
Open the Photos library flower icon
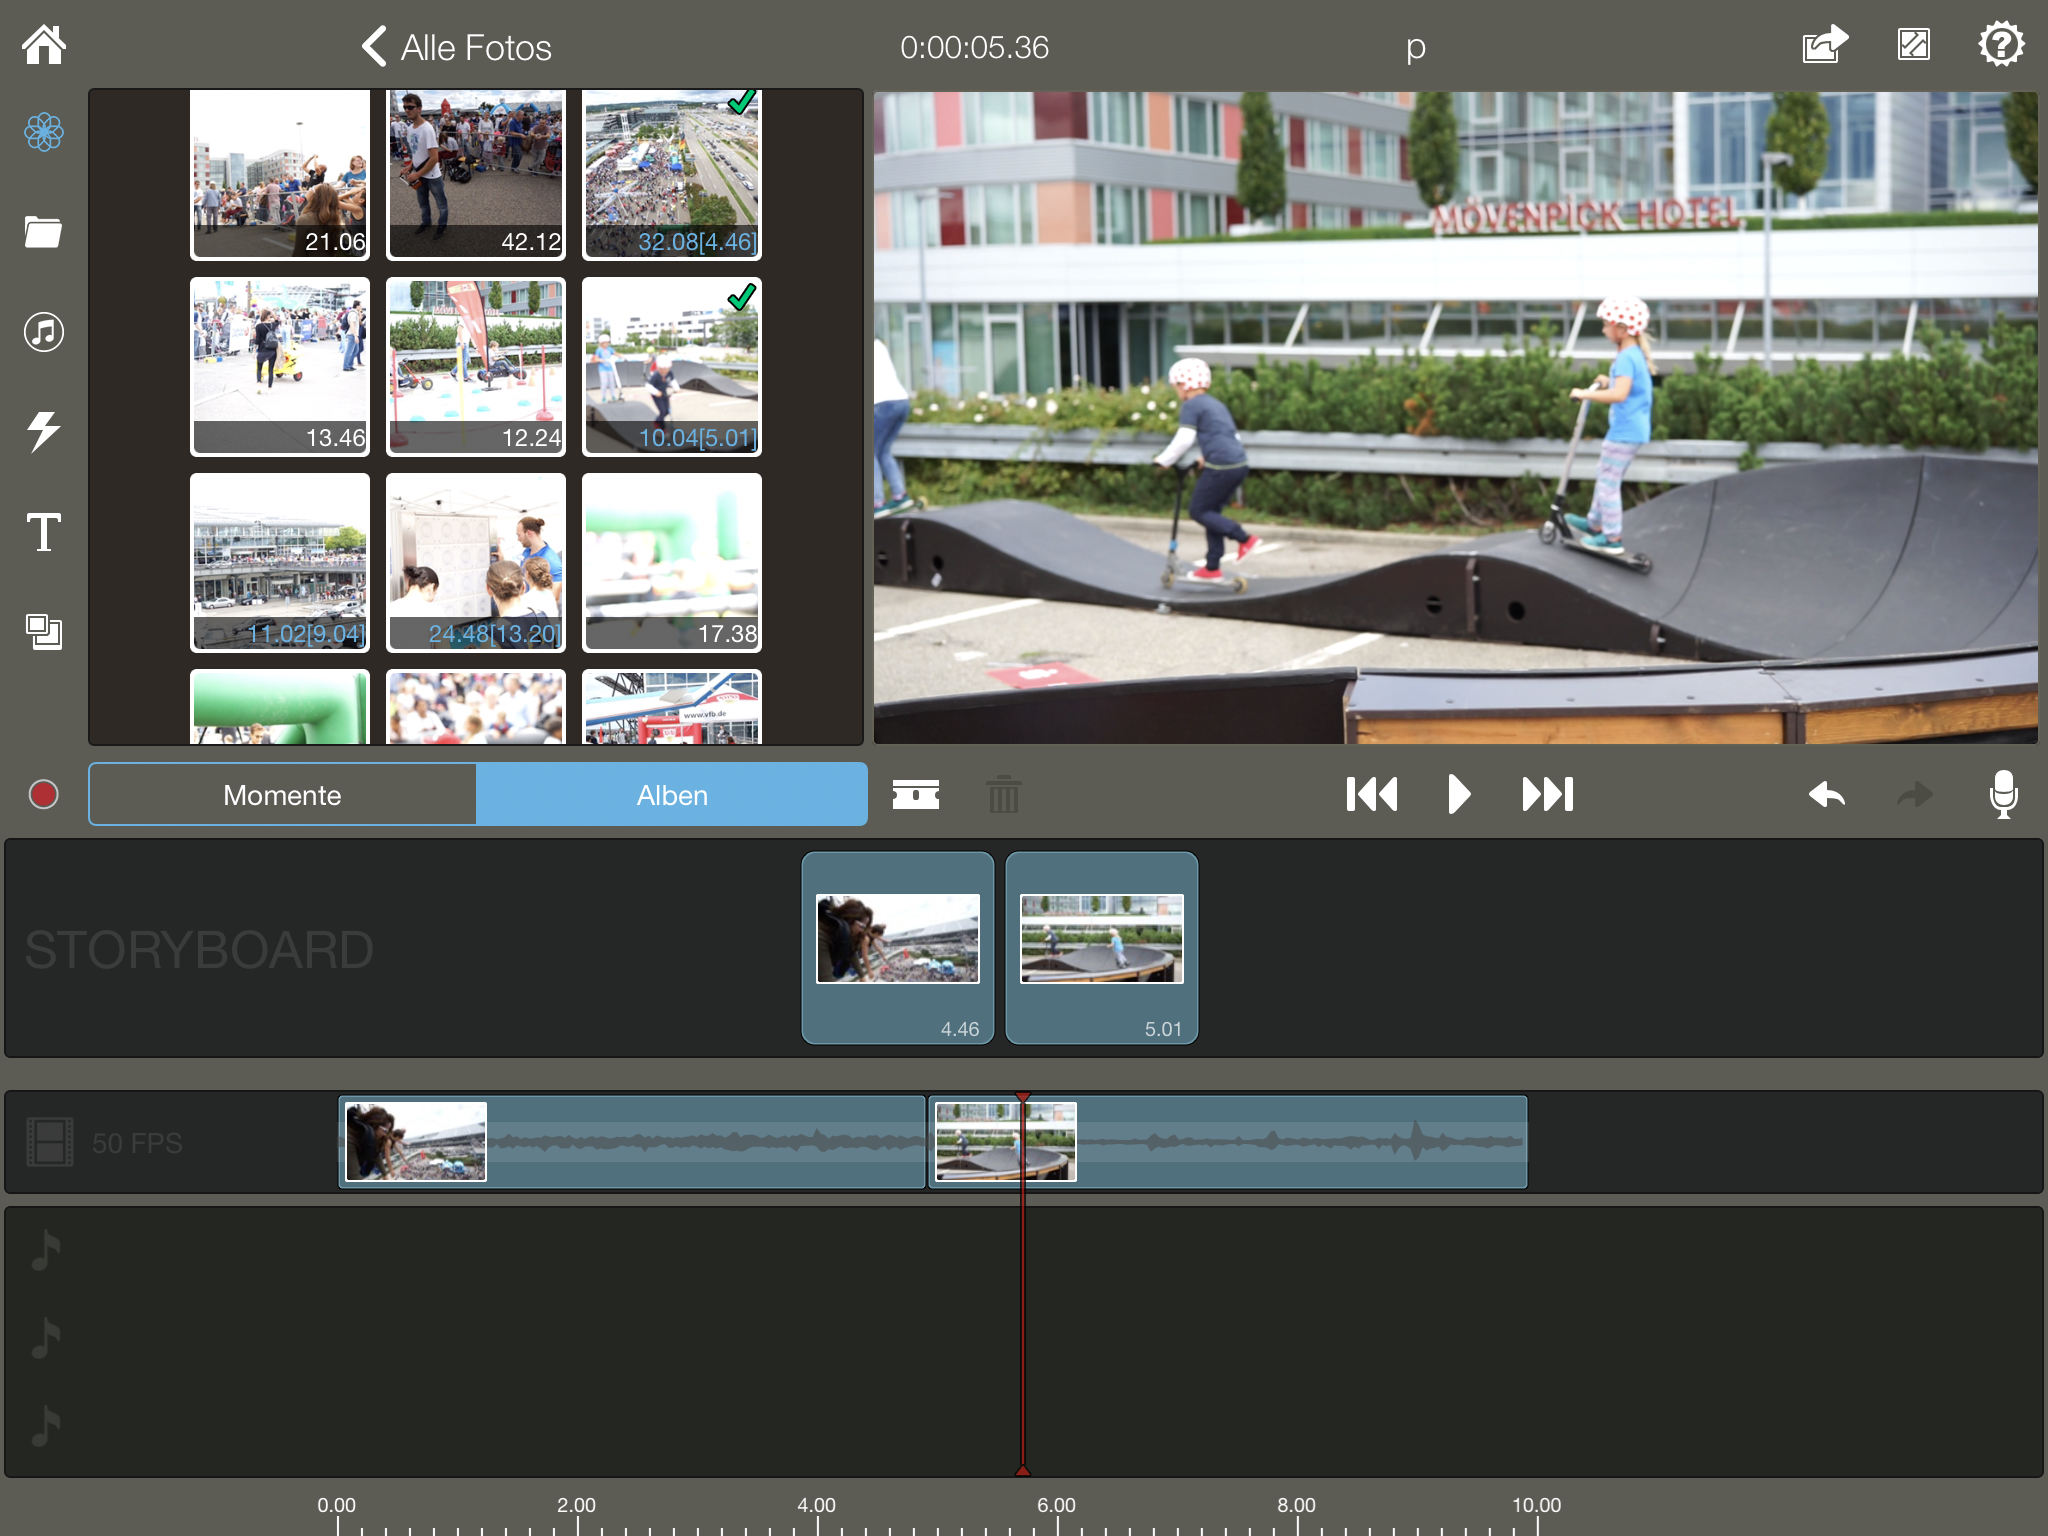point(44,132)
